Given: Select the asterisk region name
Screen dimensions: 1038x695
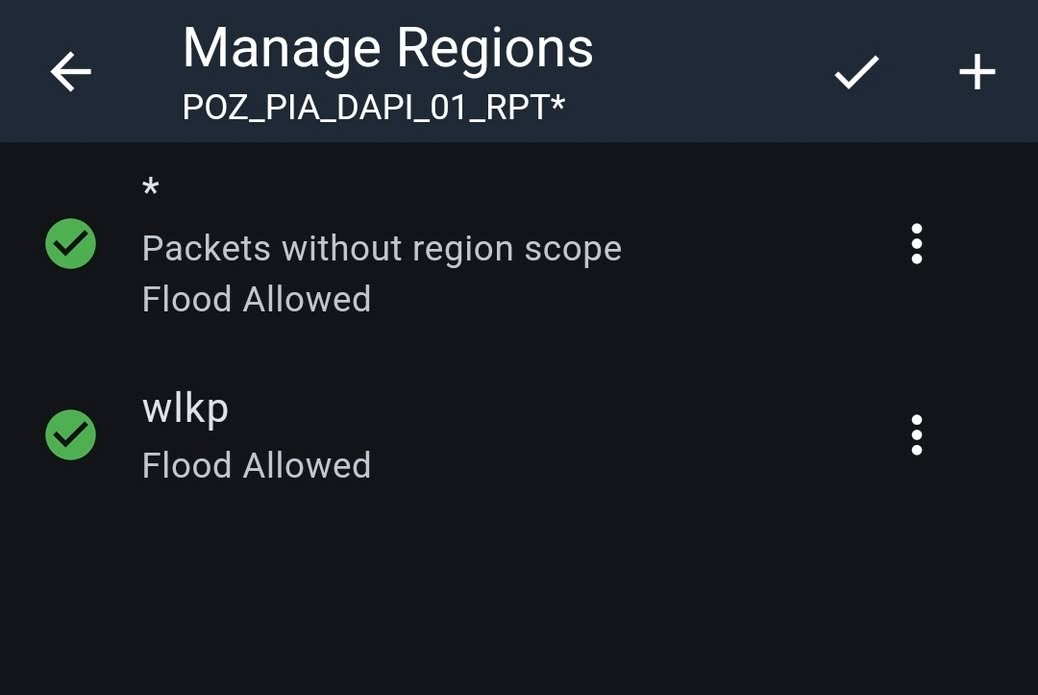Looking at the screenshot, I should tap(151, 189).
